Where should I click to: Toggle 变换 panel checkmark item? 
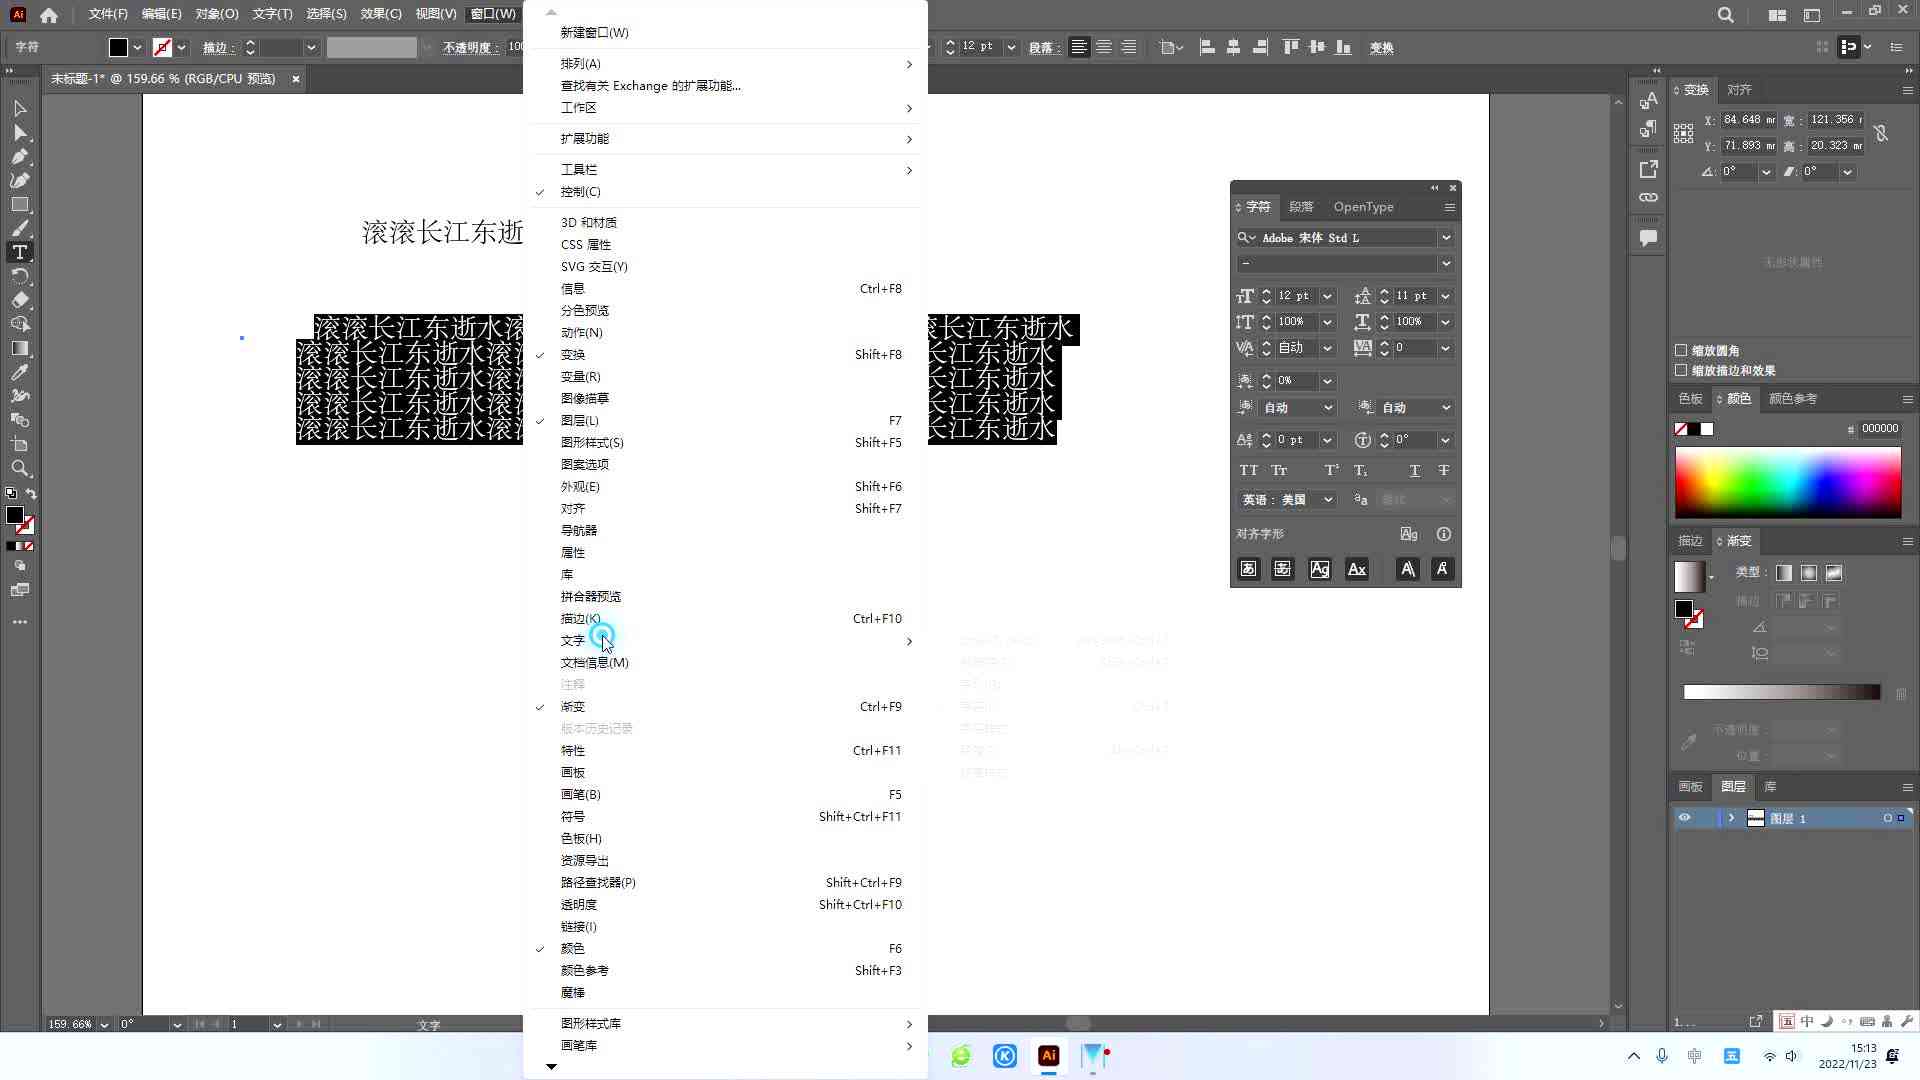pos(726,355)
